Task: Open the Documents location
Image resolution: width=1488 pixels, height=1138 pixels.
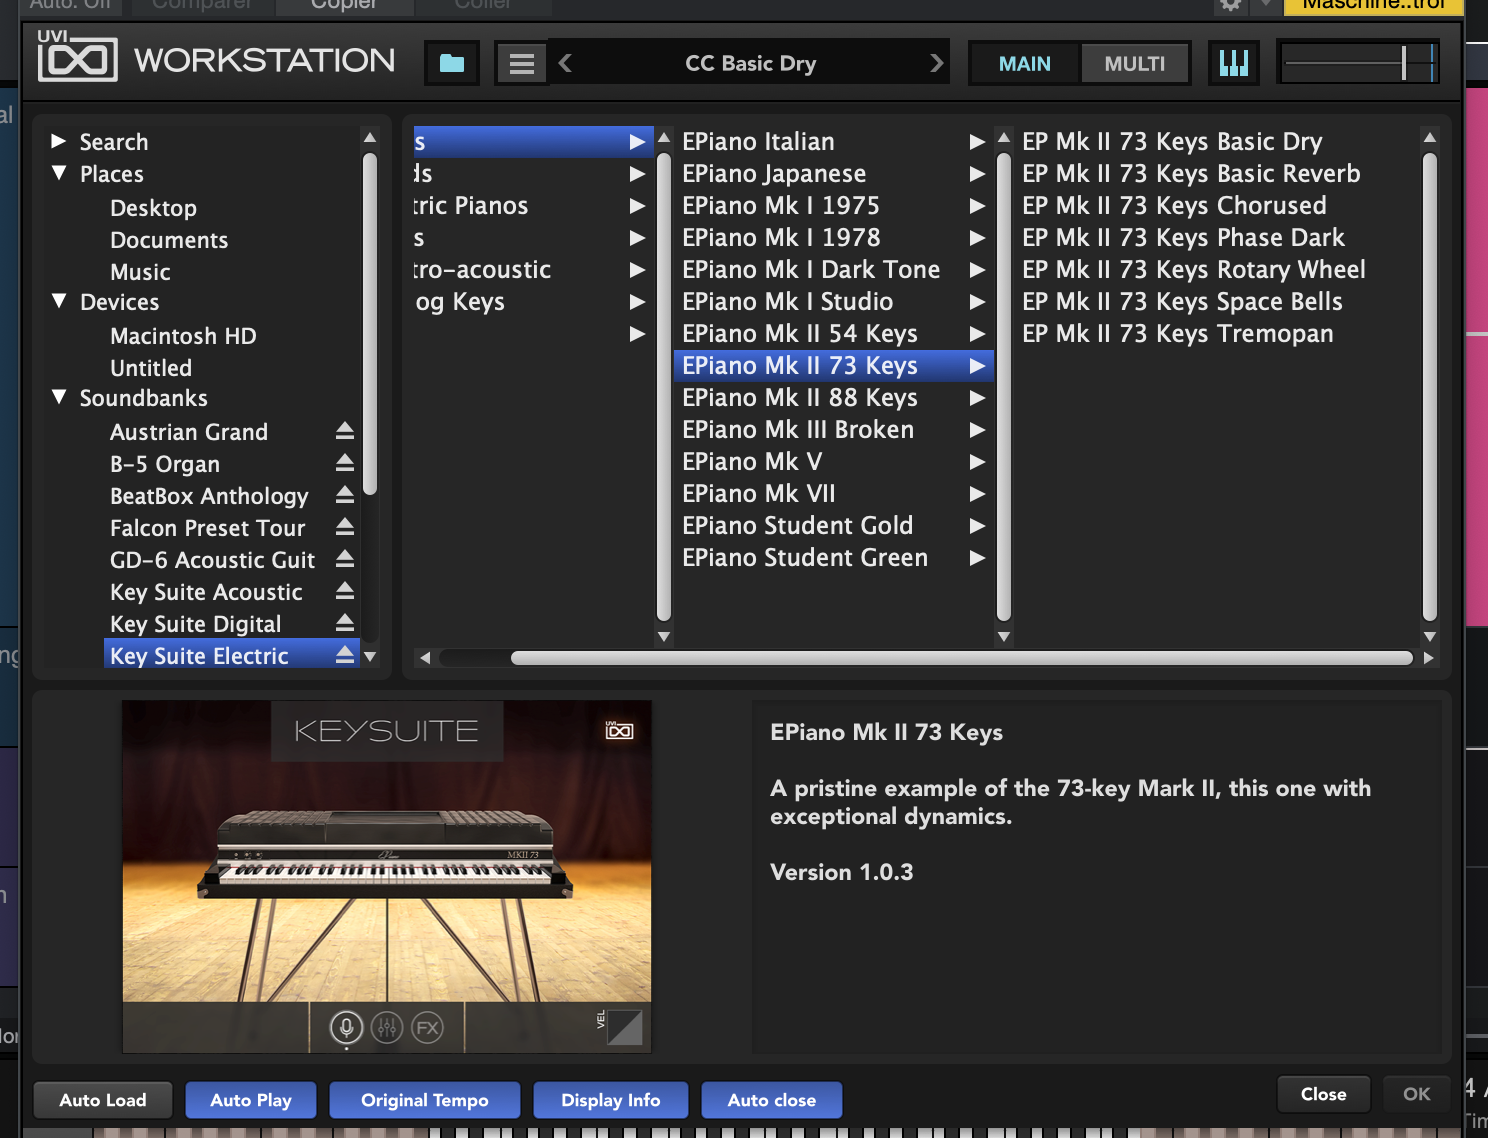Action: (x=169, y=240)
